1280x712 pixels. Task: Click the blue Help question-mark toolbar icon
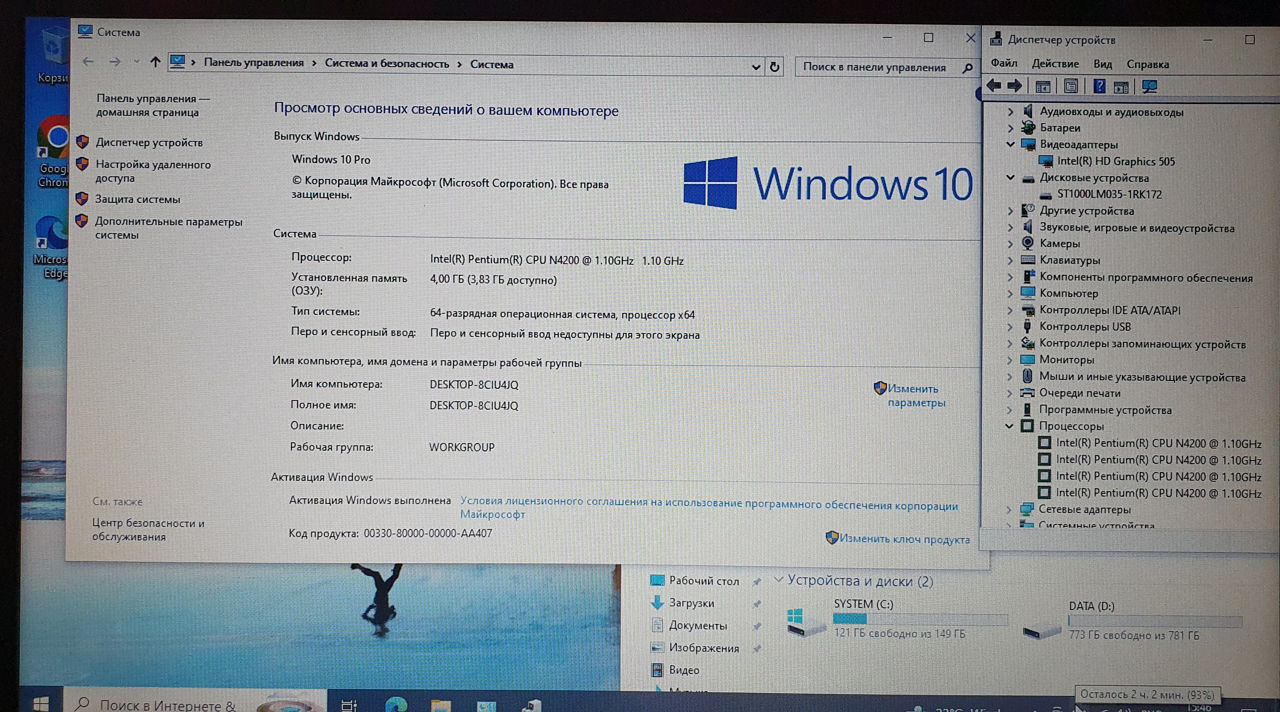[x=1100, y=87]
